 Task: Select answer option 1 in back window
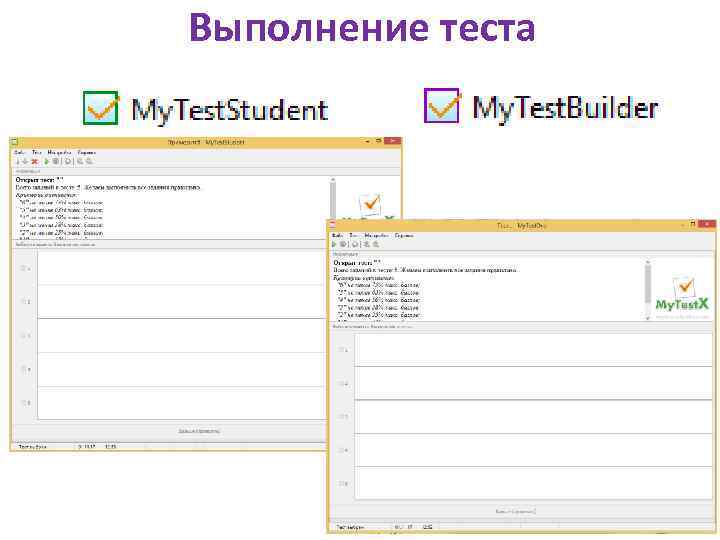click(26, 268)
